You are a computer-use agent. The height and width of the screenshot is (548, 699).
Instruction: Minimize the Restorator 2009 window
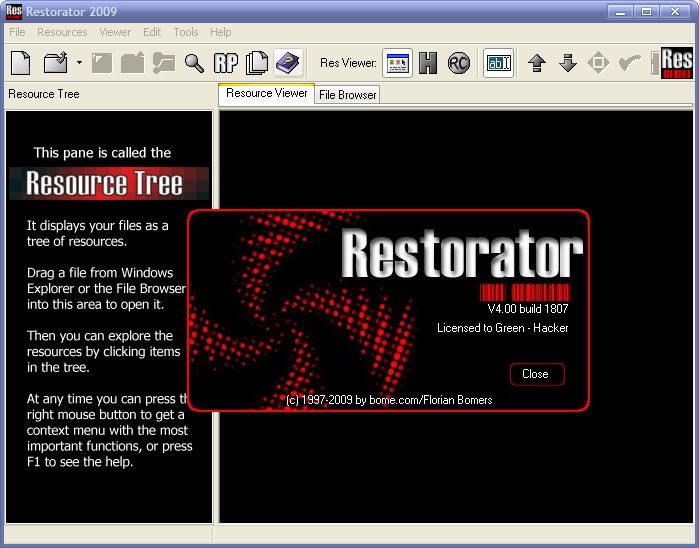point(620,12)
